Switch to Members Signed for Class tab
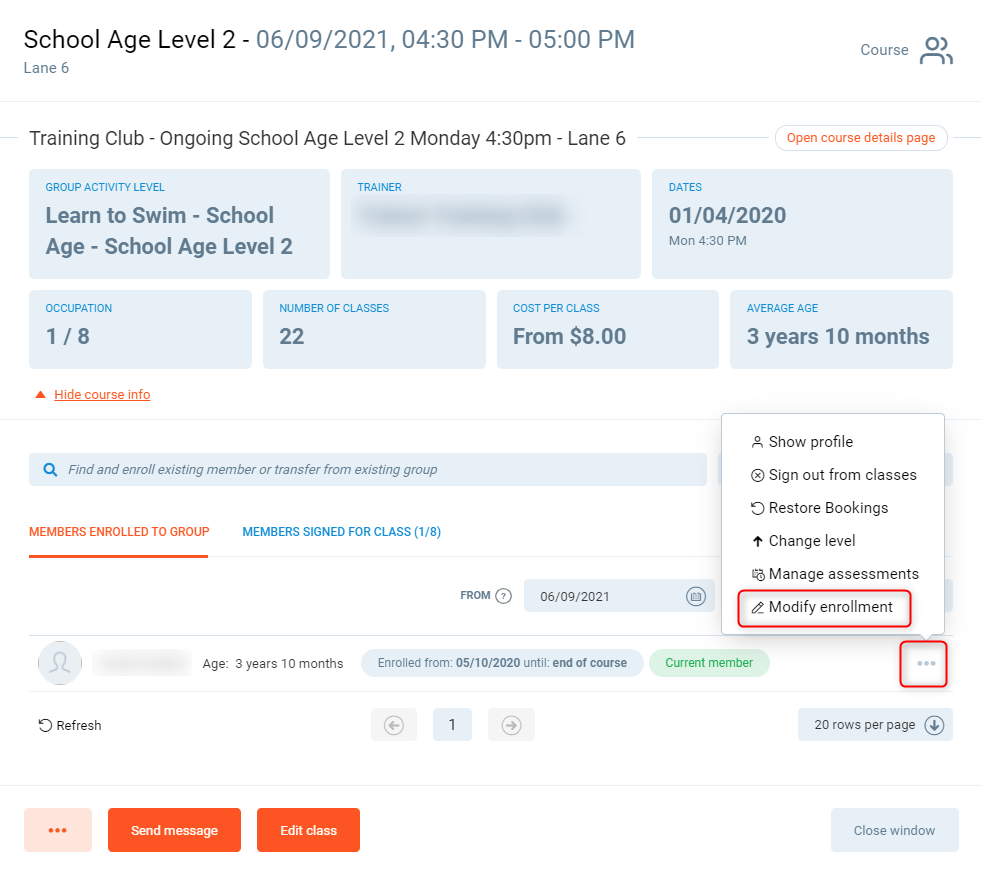Viewport: 981px width, 873px height. coord(341,532)
